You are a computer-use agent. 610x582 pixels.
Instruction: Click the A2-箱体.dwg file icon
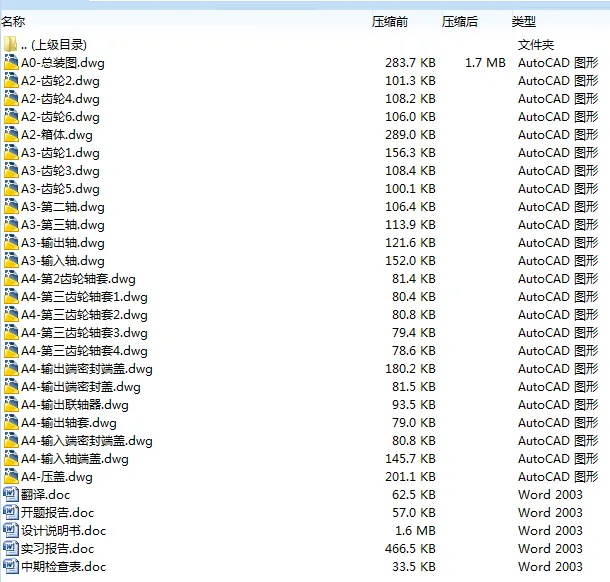pyautogui.click(x=11, y=135)
